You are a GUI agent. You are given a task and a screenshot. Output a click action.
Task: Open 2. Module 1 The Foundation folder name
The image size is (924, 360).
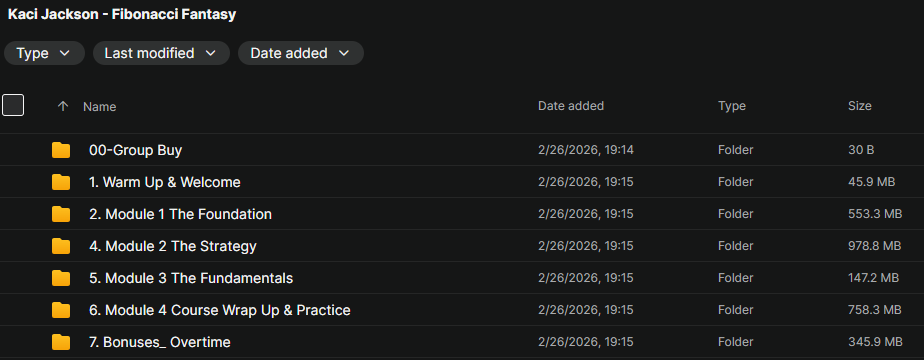click(x=180, y=214)
